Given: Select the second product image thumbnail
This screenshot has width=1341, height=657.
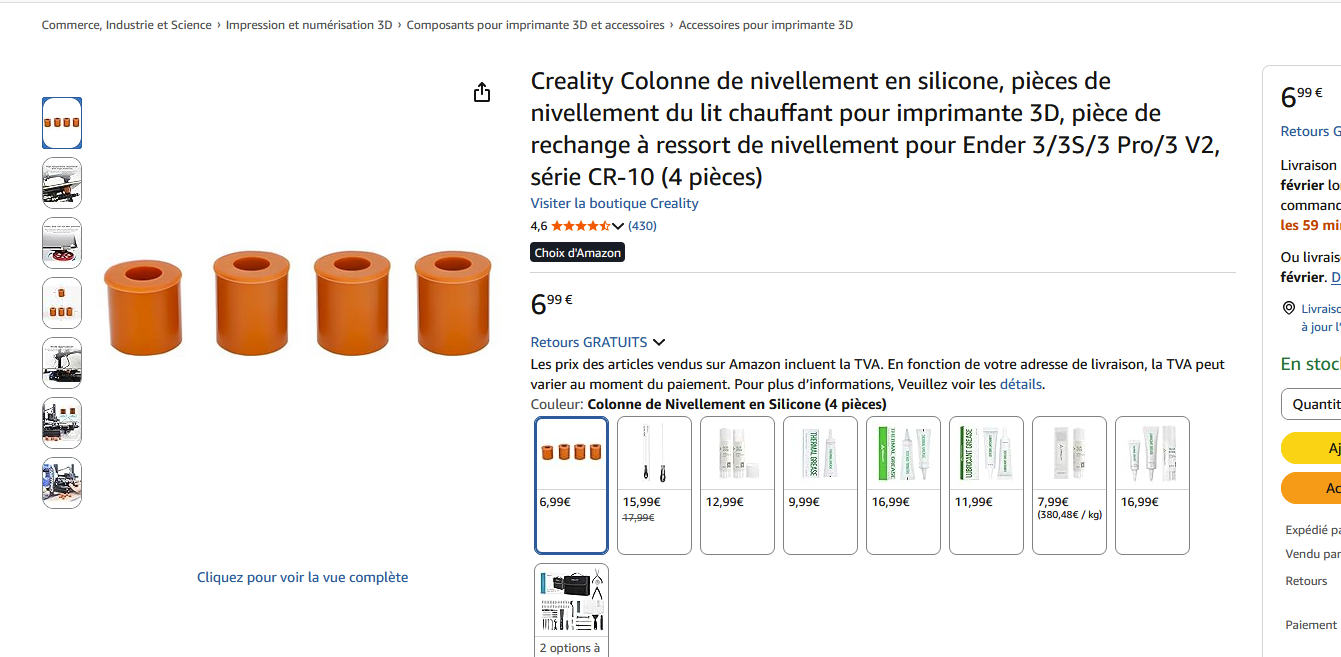Looking at the screenshot, I should click(62, 183).
